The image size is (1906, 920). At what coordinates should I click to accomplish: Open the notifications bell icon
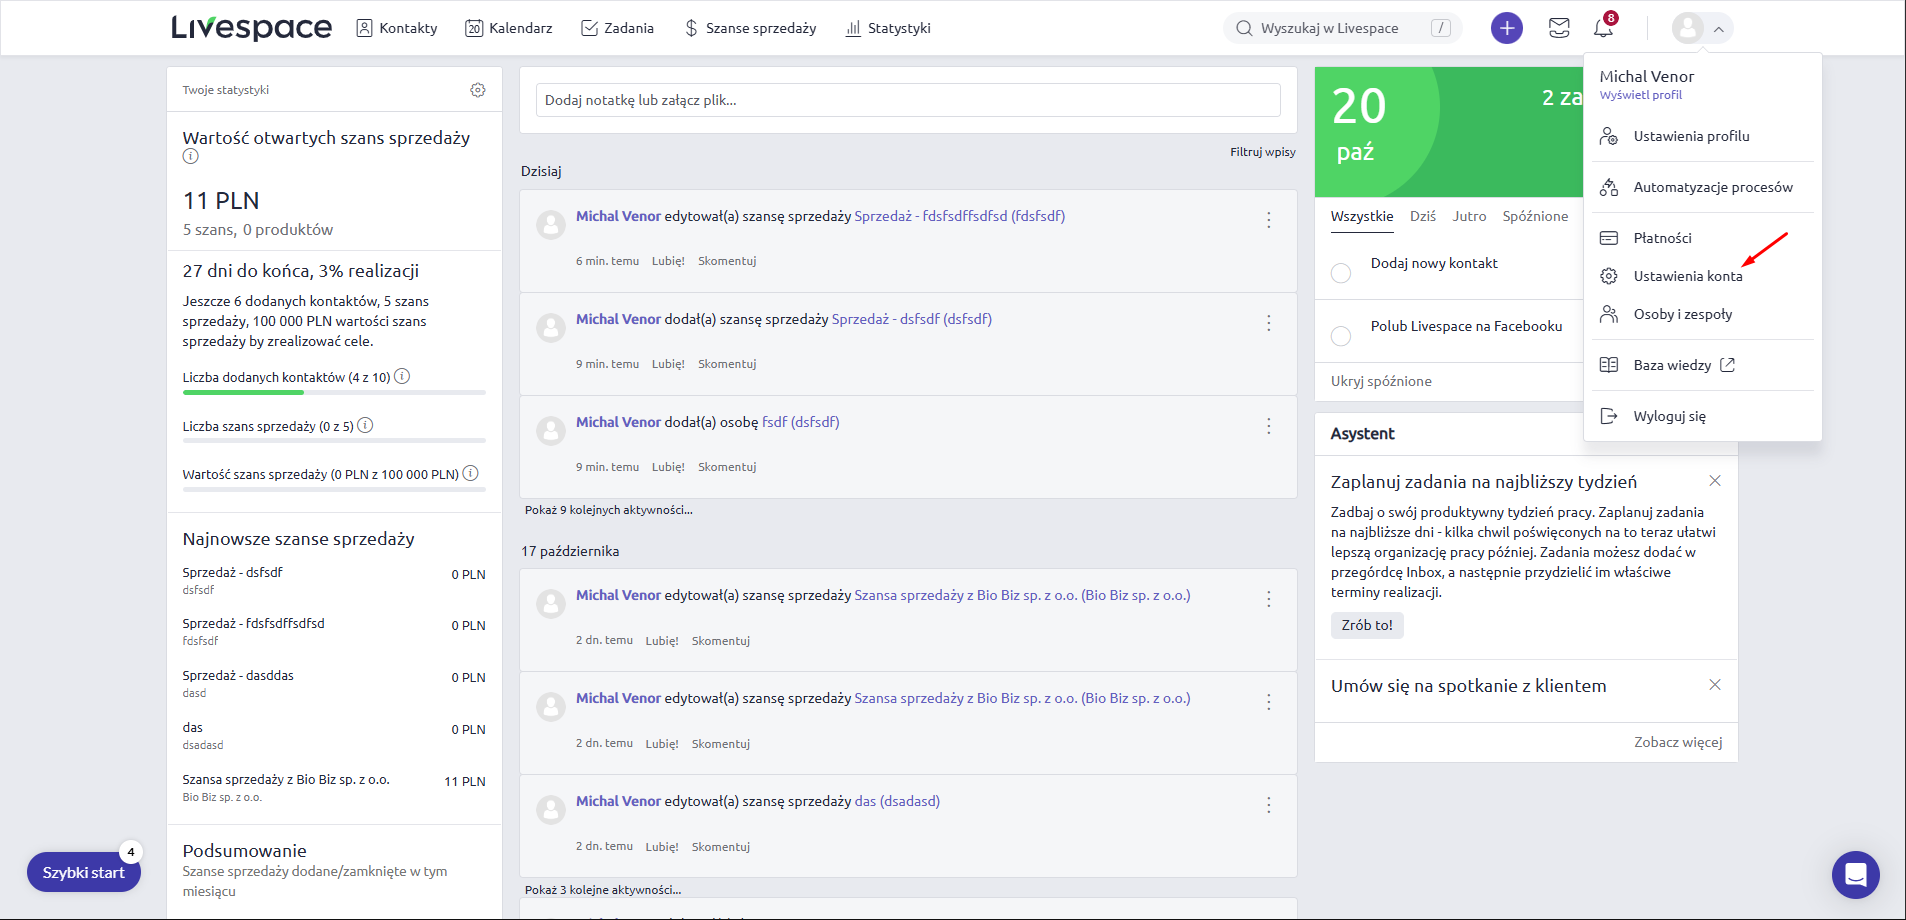tap(1603, 28)
